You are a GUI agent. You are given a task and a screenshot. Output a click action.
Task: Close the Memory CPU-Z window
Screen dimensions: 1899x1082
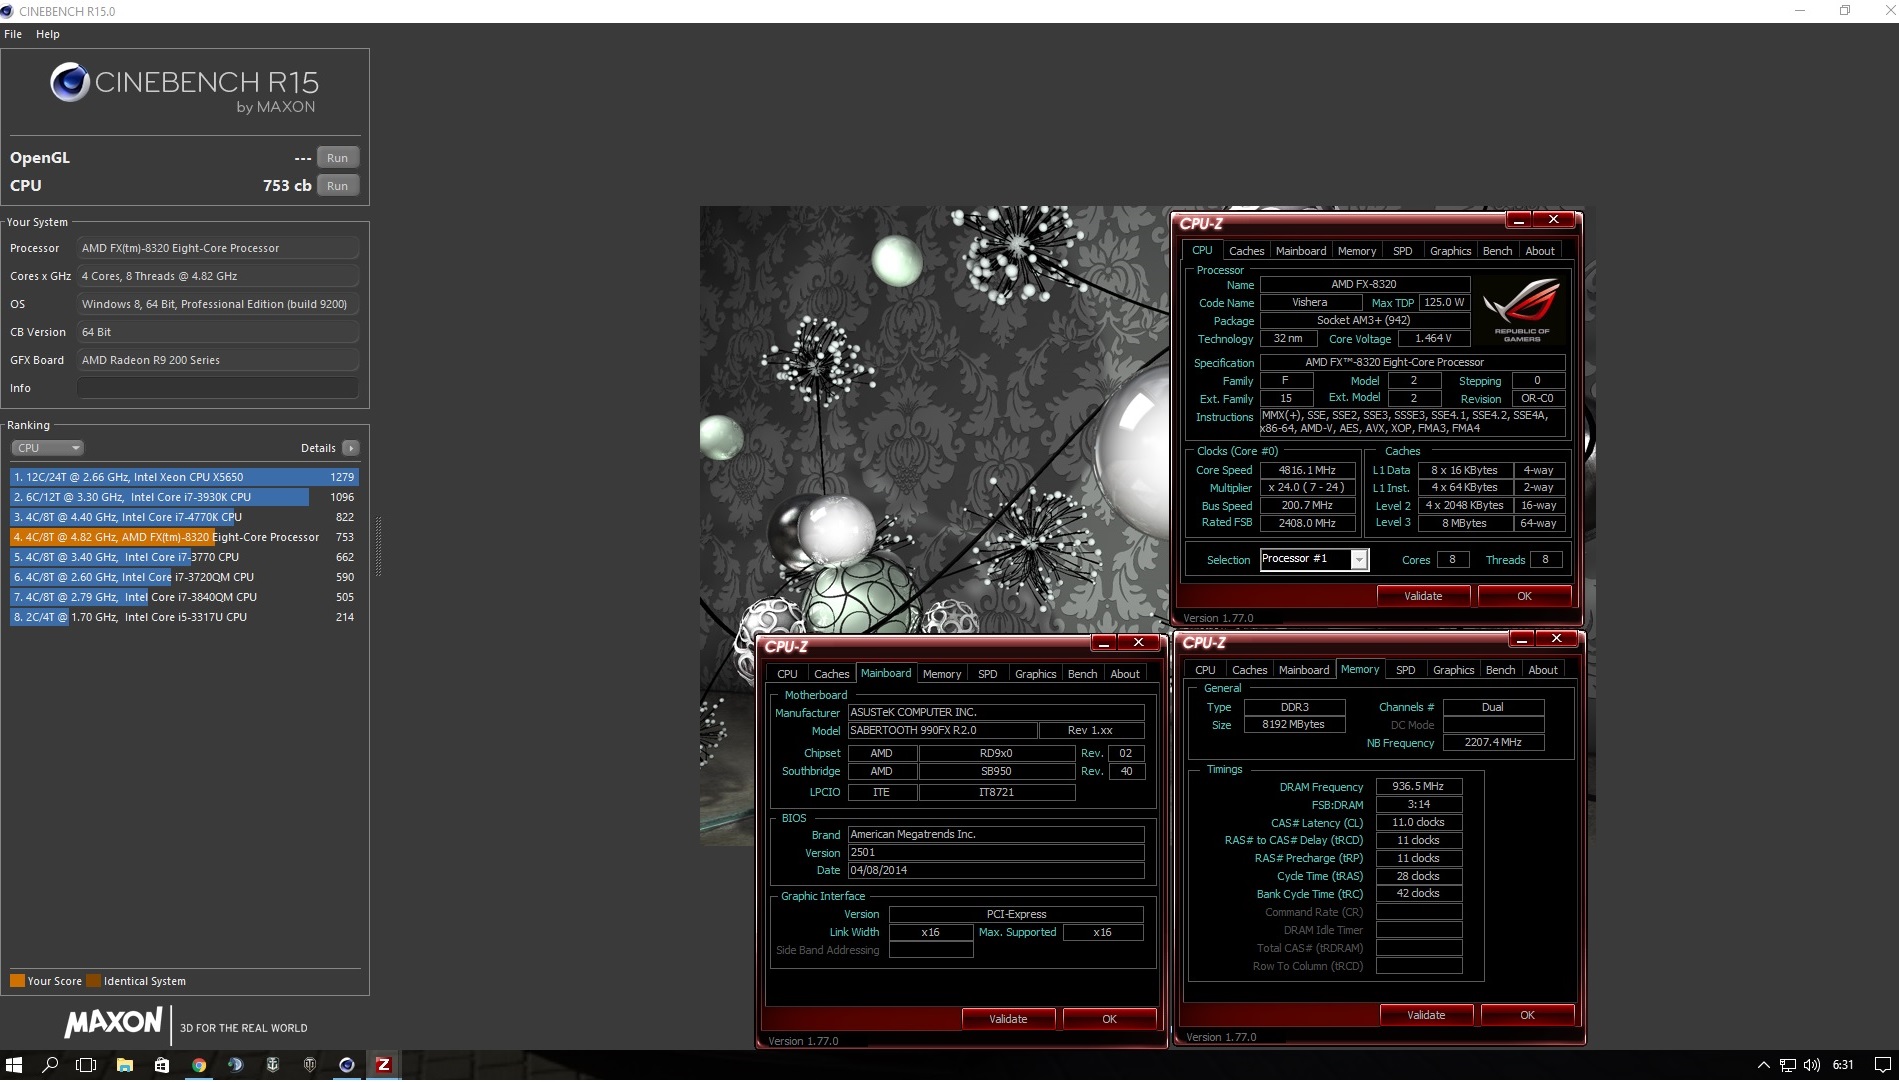click(1556, 639)
